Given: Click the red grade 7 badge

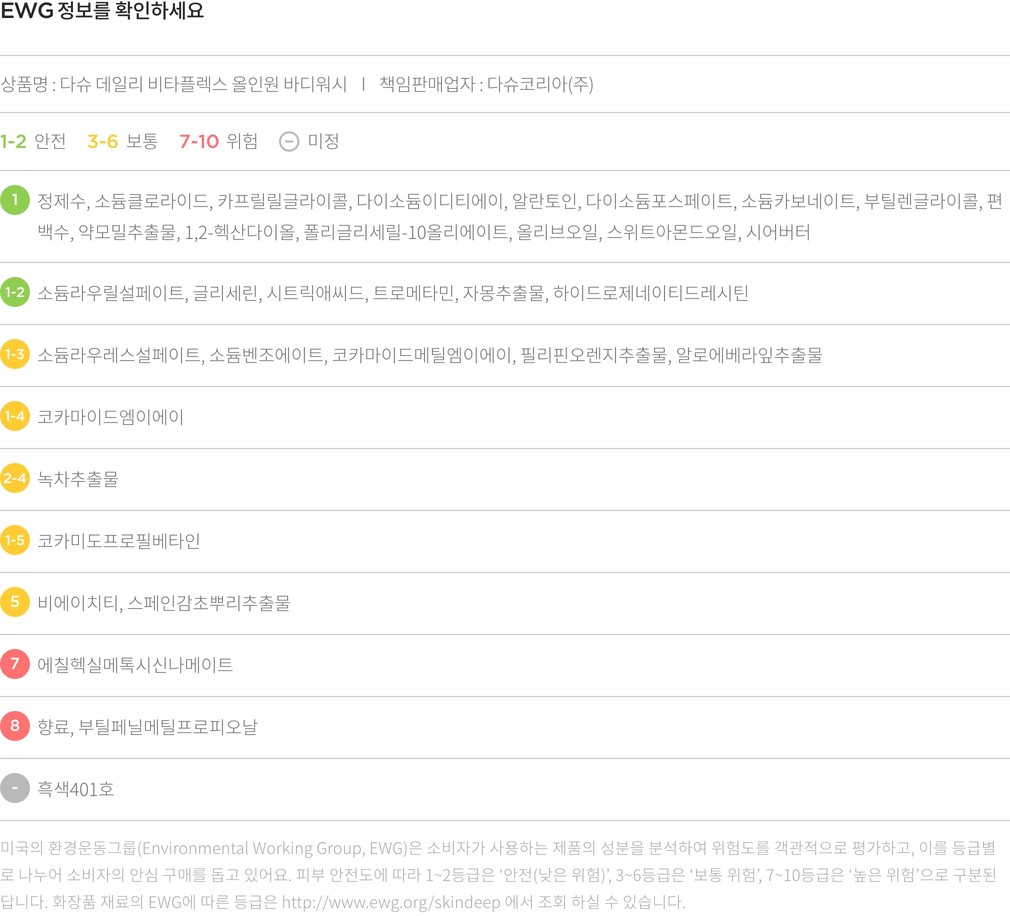Looking at the screenshot, I should click(x=15, y=664).
